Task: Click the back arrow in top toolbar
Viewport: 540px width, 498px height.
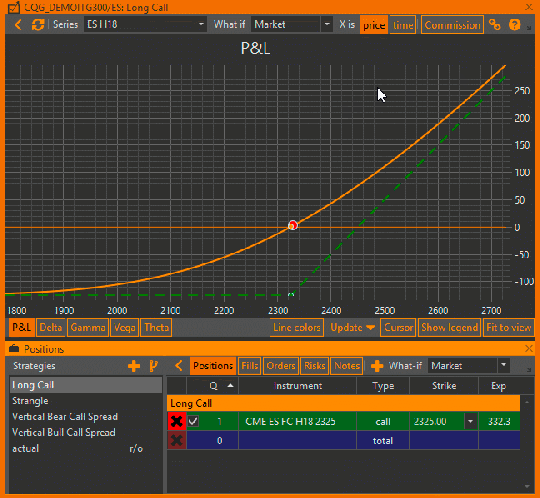Action: 18,24
